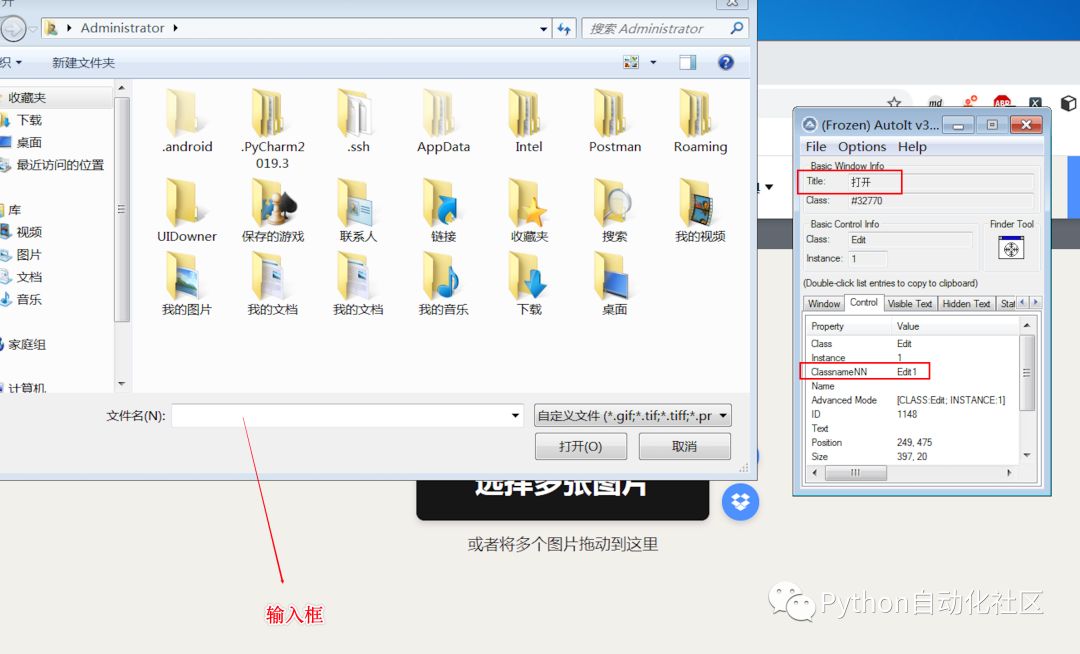Open the Postman folder

pyautogui.click(x=614, y=120)
